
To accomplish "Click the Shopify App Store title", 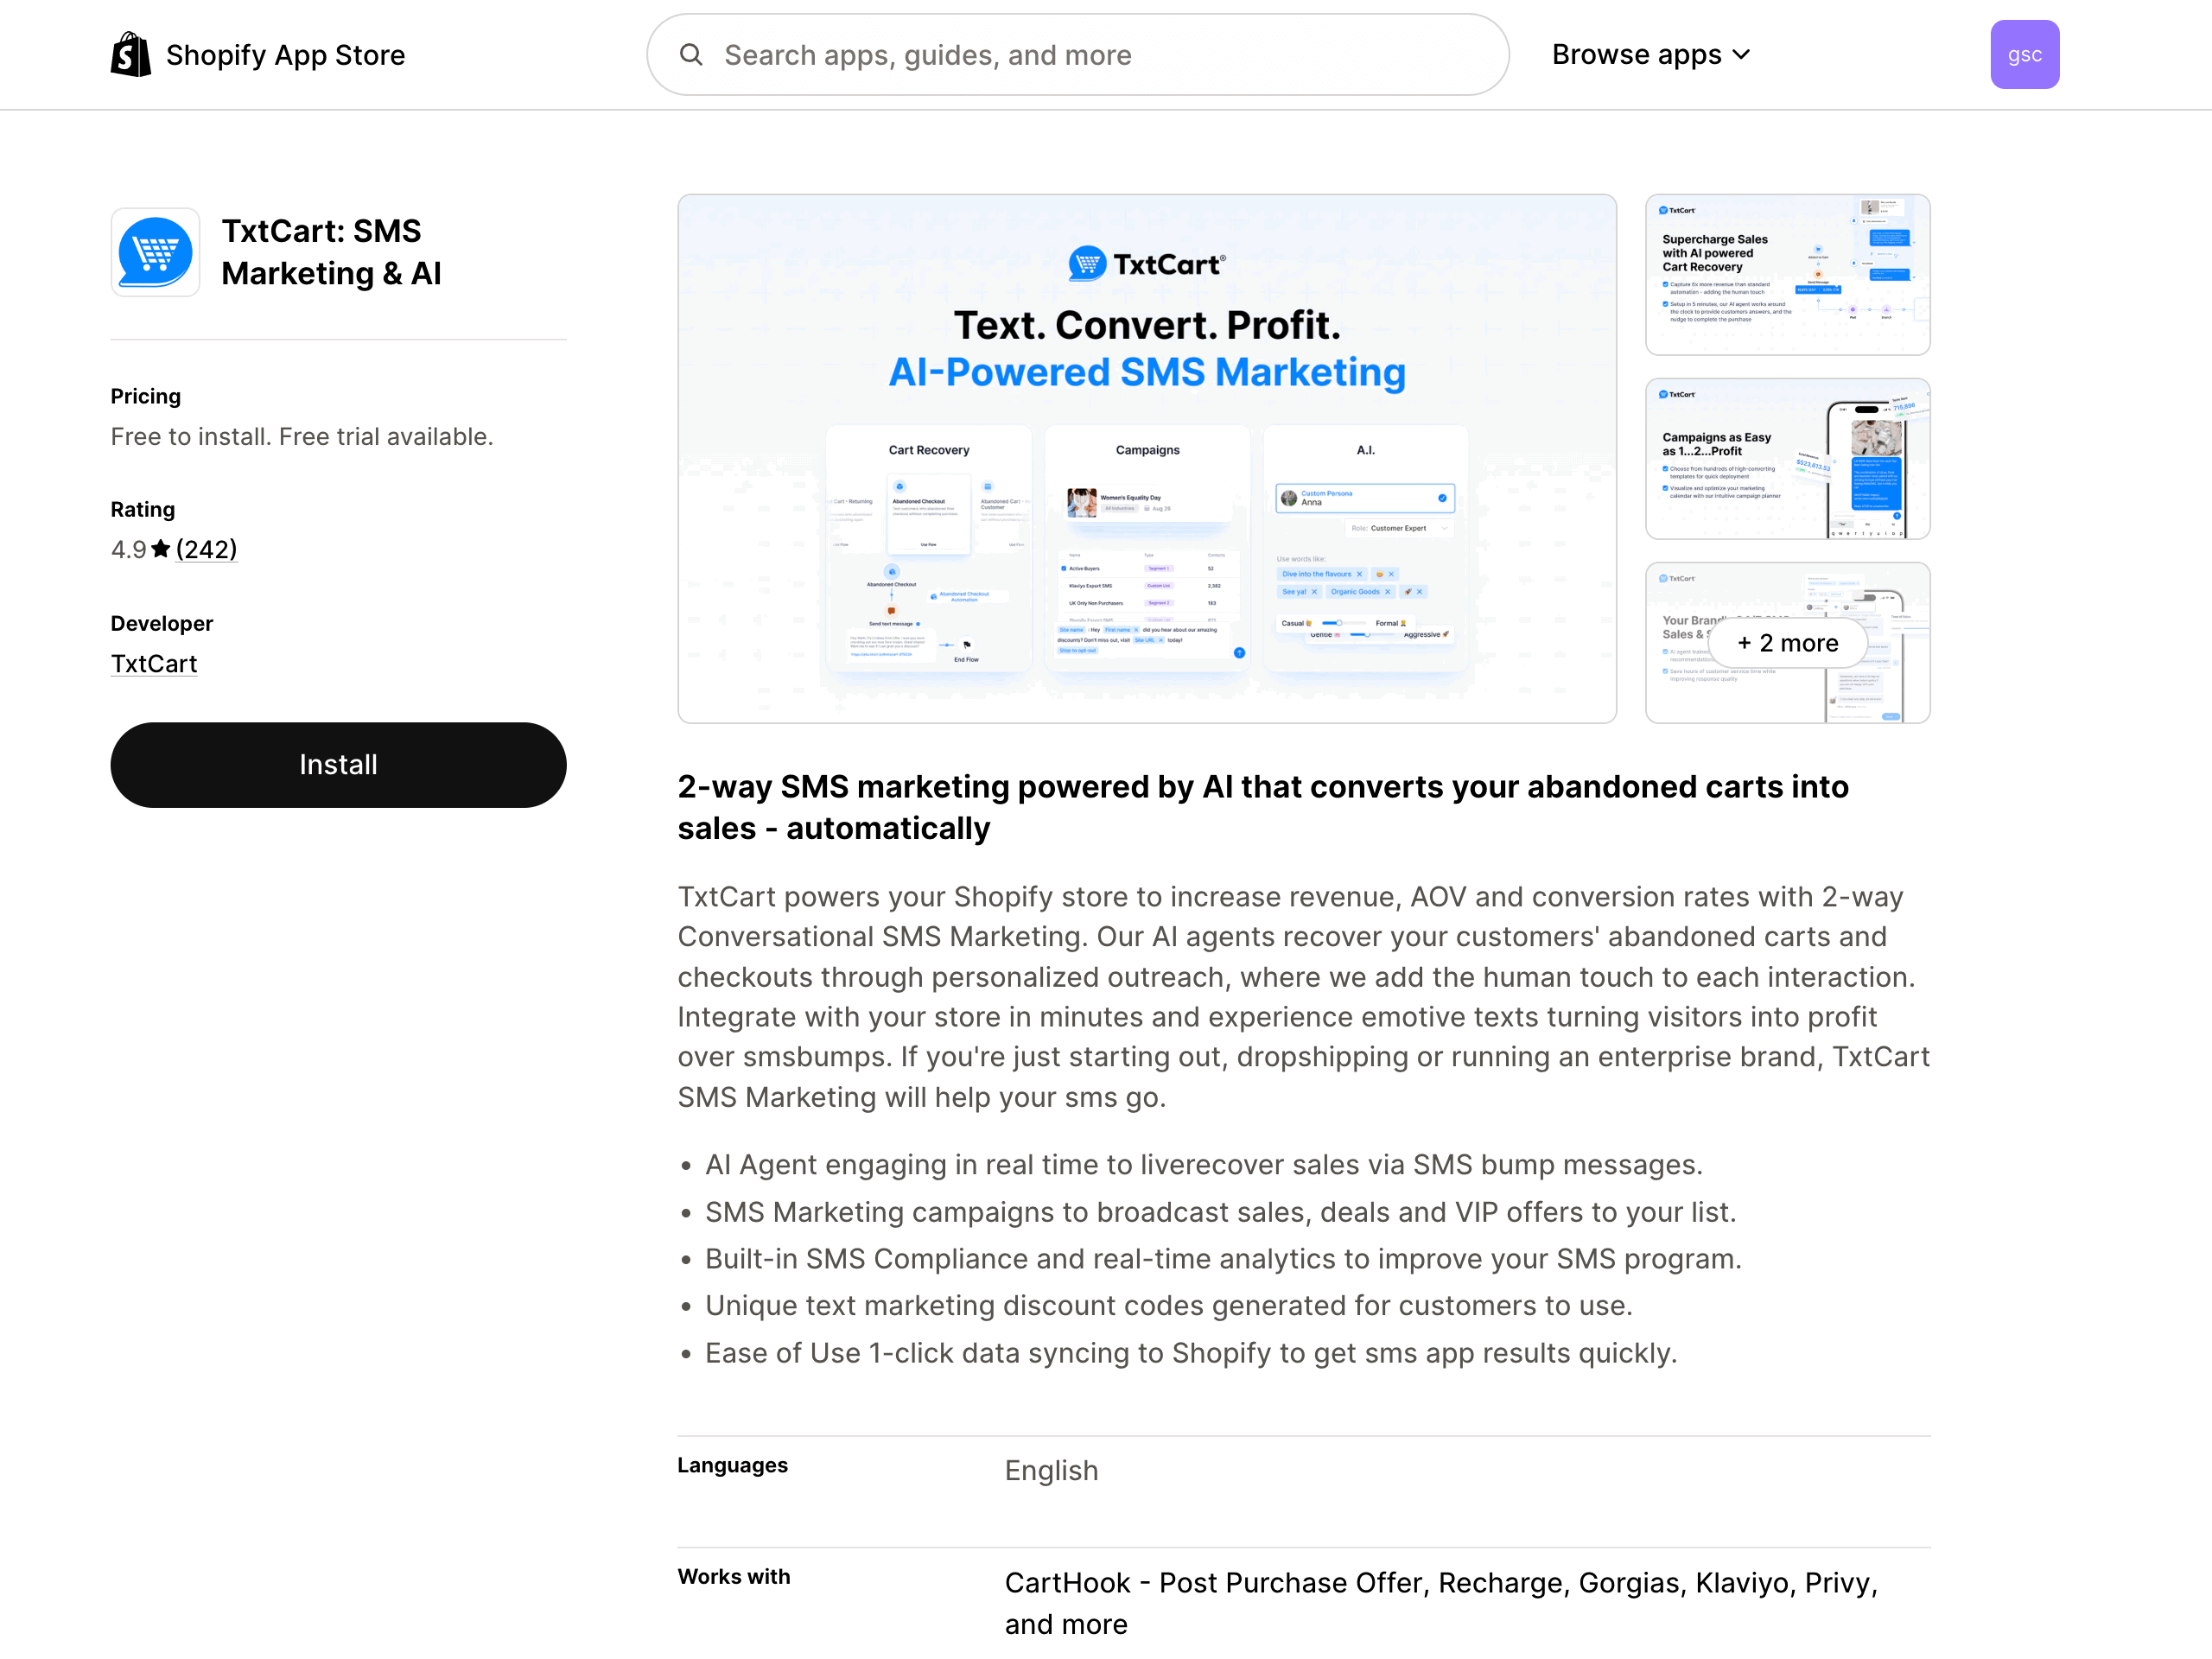I will (x=285, y=55).
